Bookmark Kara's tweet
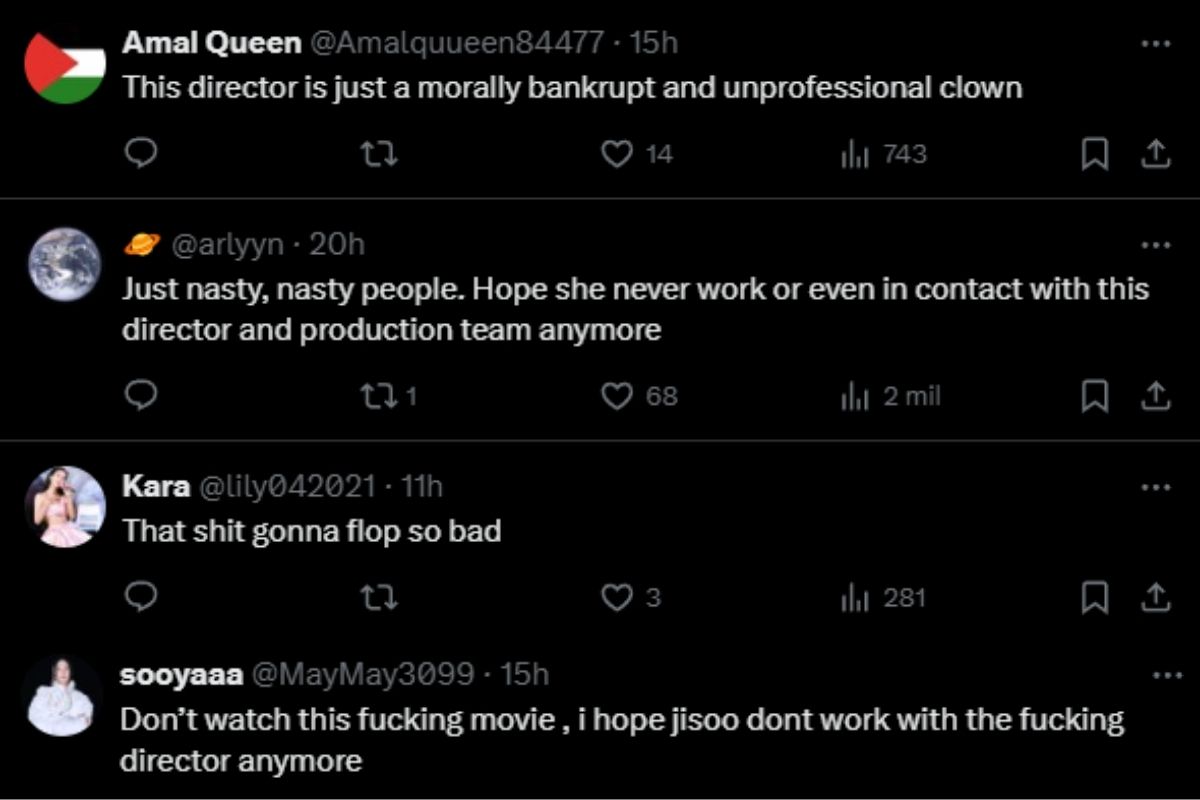The width and height of the screenshot is (1200, 800). pos(1096,598)
